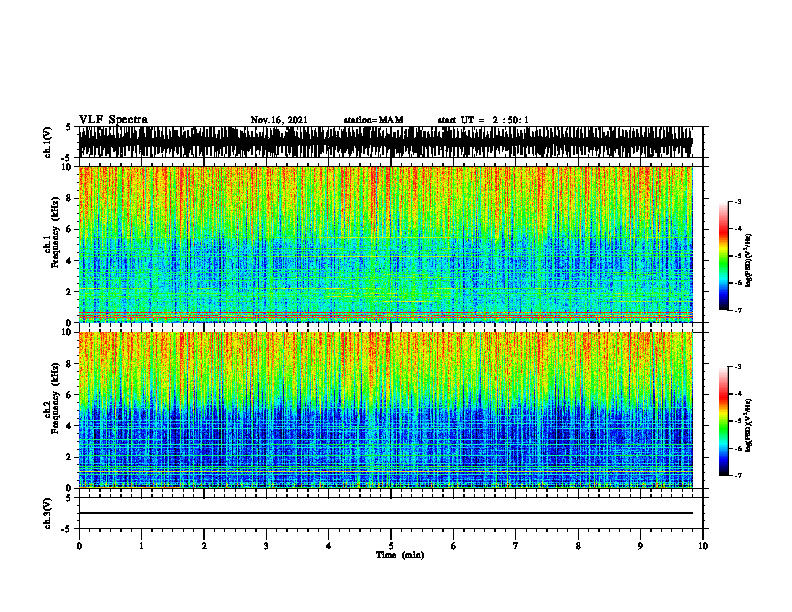Click the "ch.3(V)" axis label
This screenshot has width=792, height=612.
(x=48, y=513)
